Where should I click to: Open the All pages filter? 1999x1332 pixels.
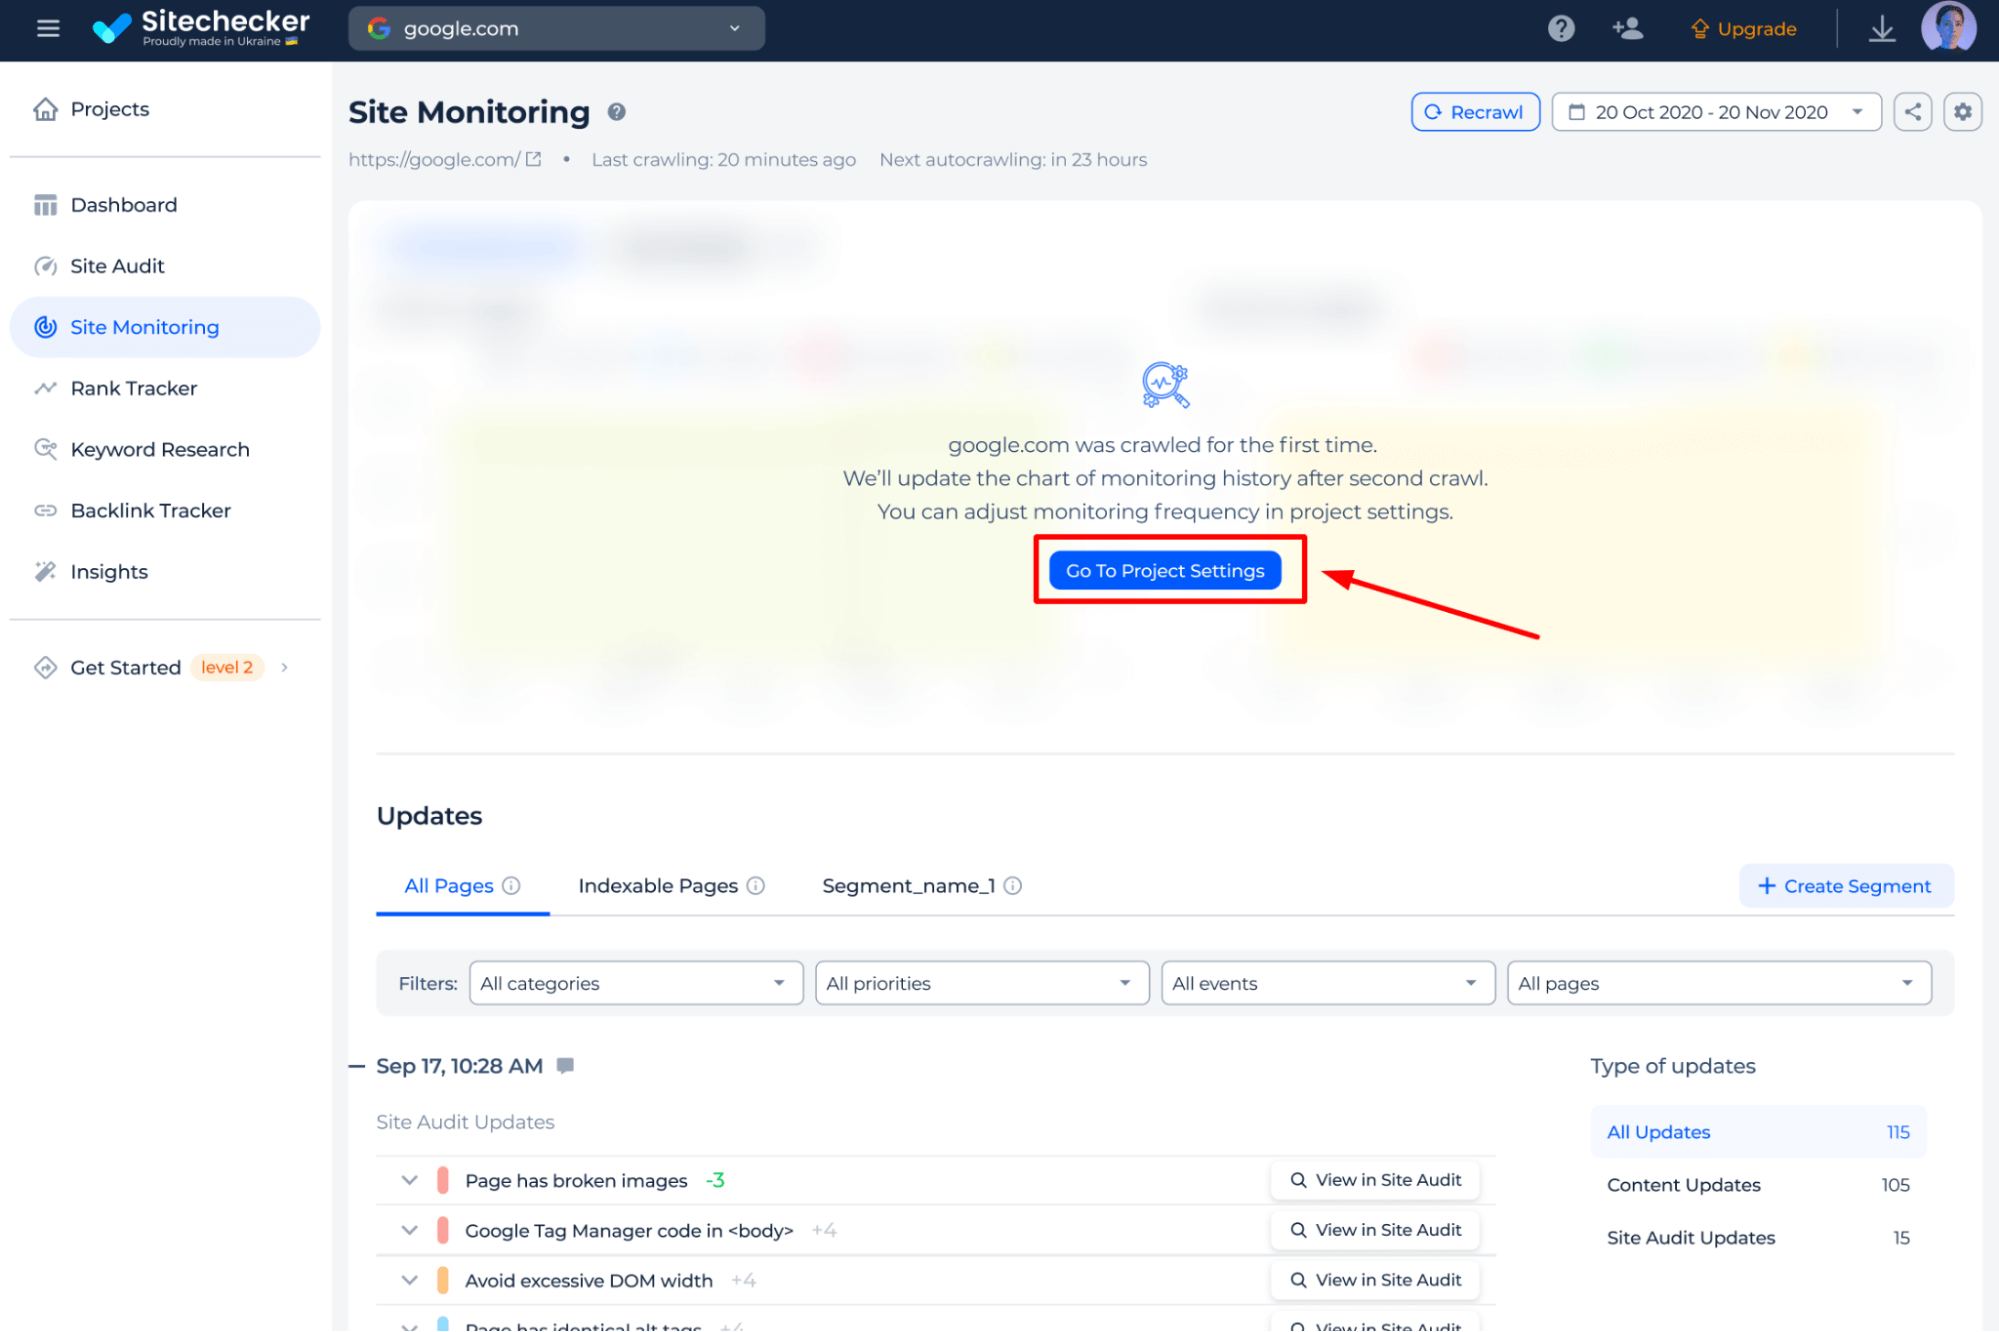pos(1719,983)
